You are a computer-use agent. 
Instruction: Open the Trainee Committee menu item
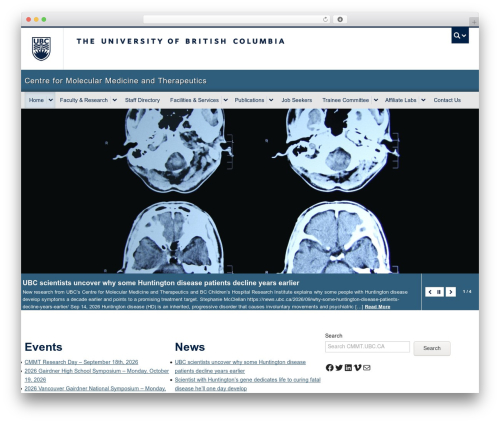click(x=345, y=100)
